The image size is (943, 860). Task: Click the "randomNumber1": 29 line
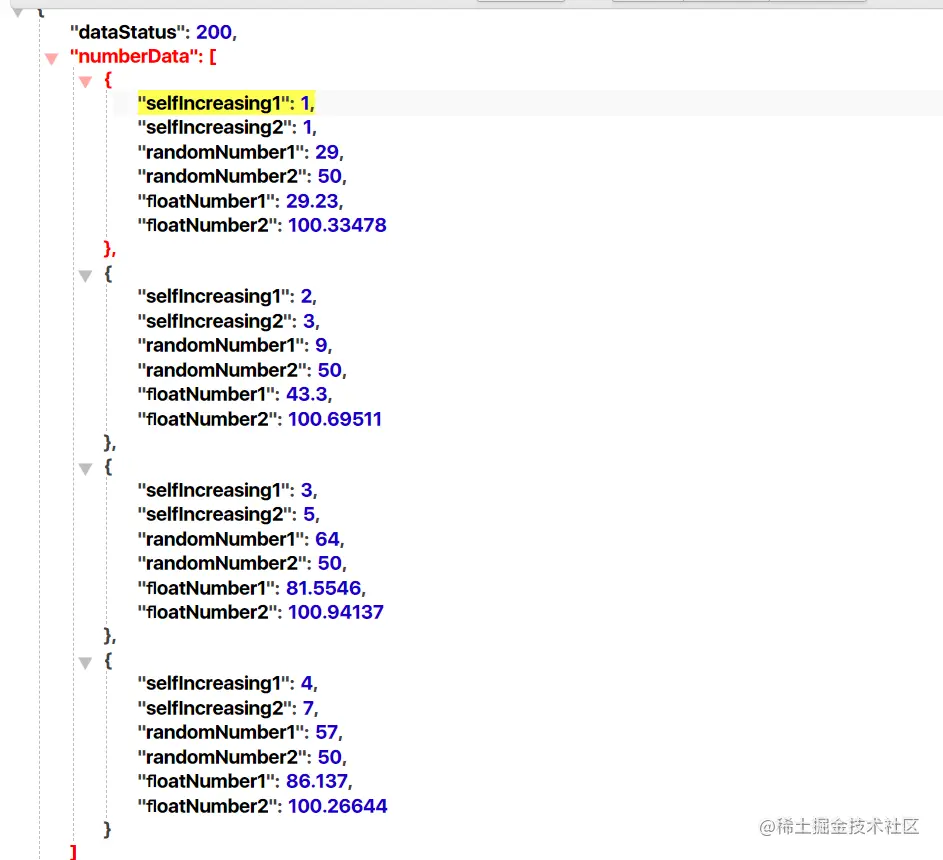(241, 152)
